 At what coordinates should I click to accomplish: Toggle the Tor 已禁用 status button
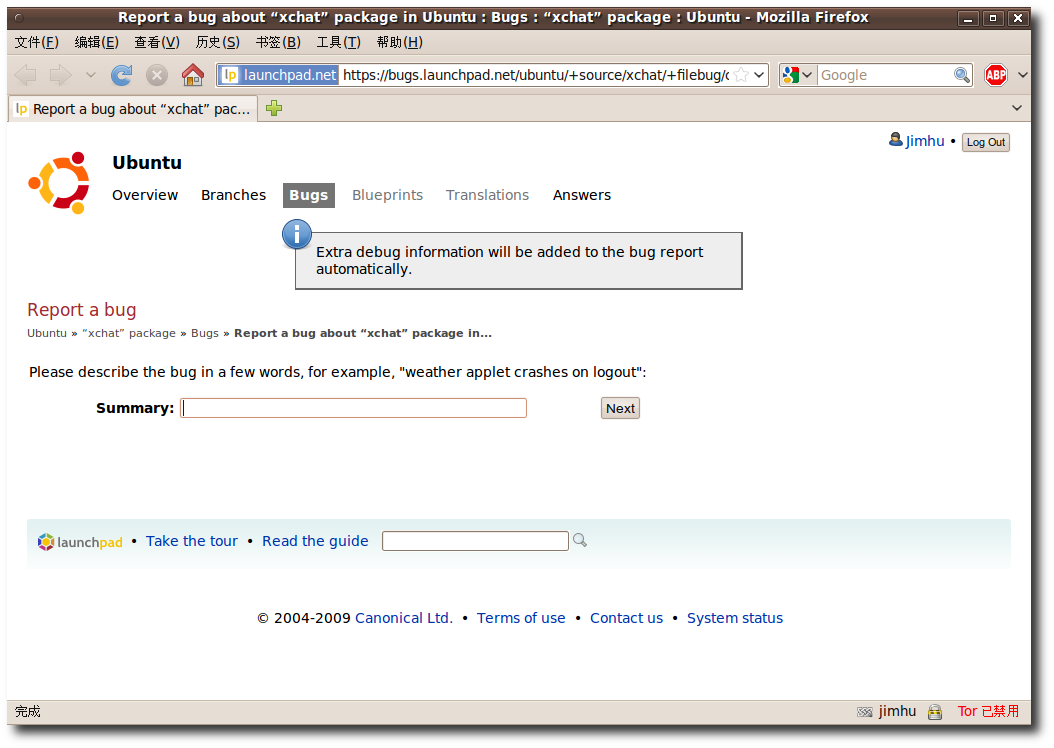tap(988, 711)
